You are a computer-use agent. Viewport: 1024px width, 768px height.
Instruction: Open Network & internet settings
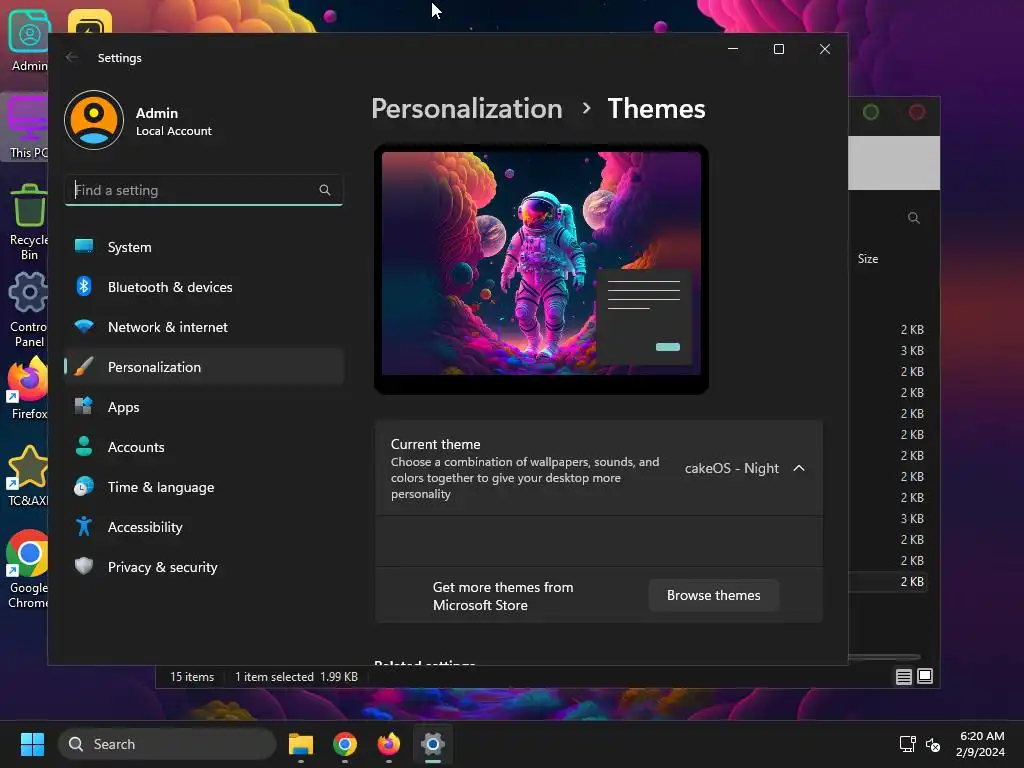coord(204,327)
